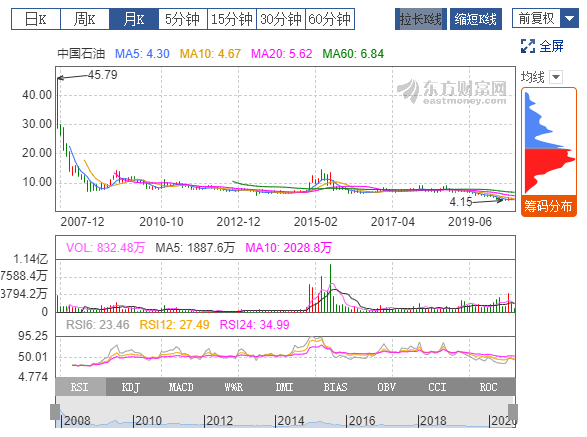Click the VOL: 832.48万 value
Viewport: 587px width, 437px height.
pyautogui.click(x=106, y=248)
